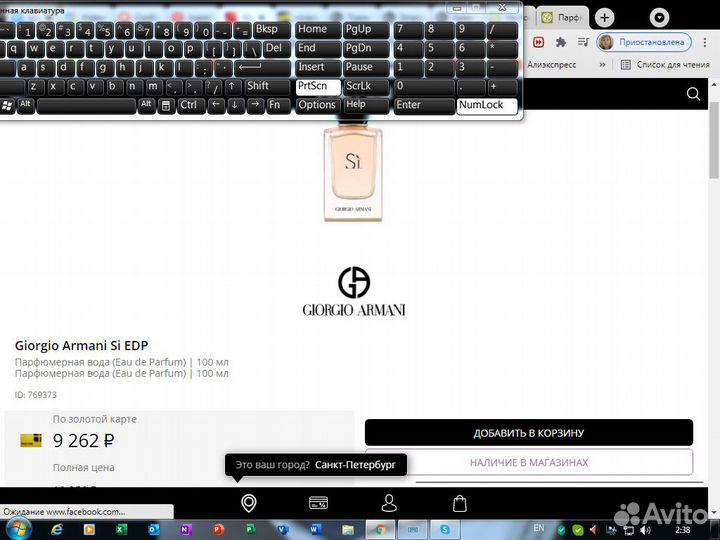Open a new browser tab with plus button
720x540 pixels.
point(604,18)
